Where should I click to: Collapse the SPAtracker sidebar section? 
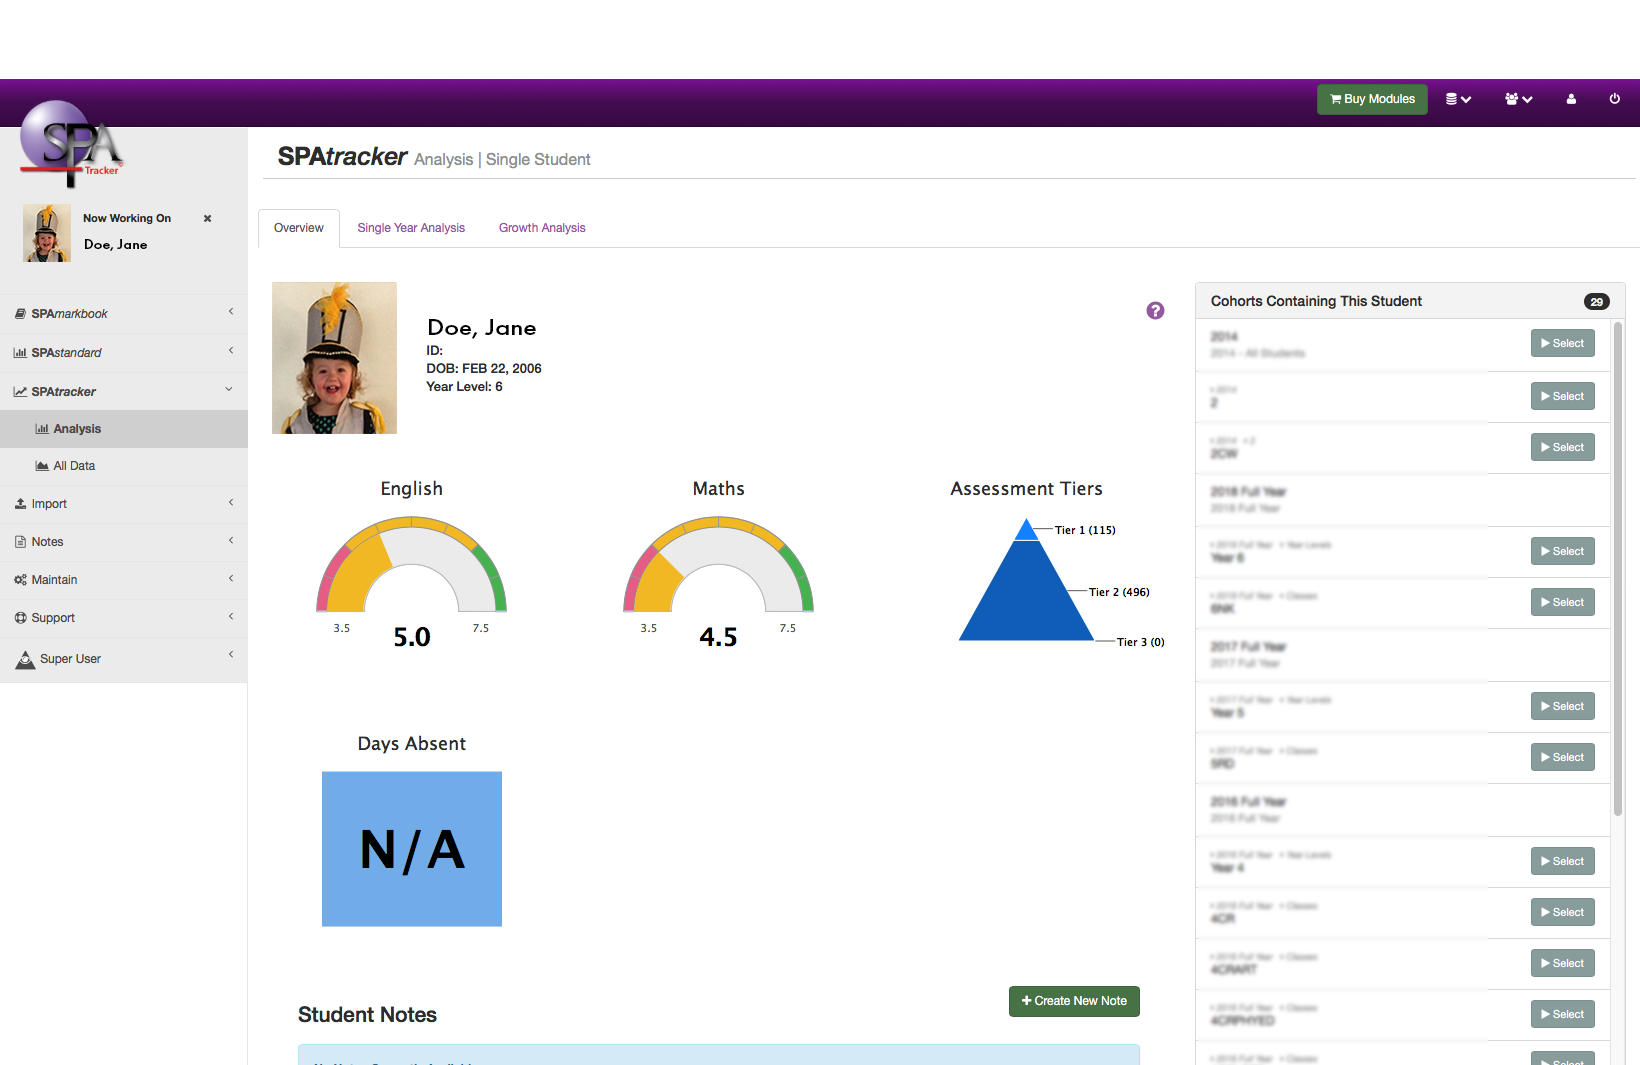click(124, 392)
